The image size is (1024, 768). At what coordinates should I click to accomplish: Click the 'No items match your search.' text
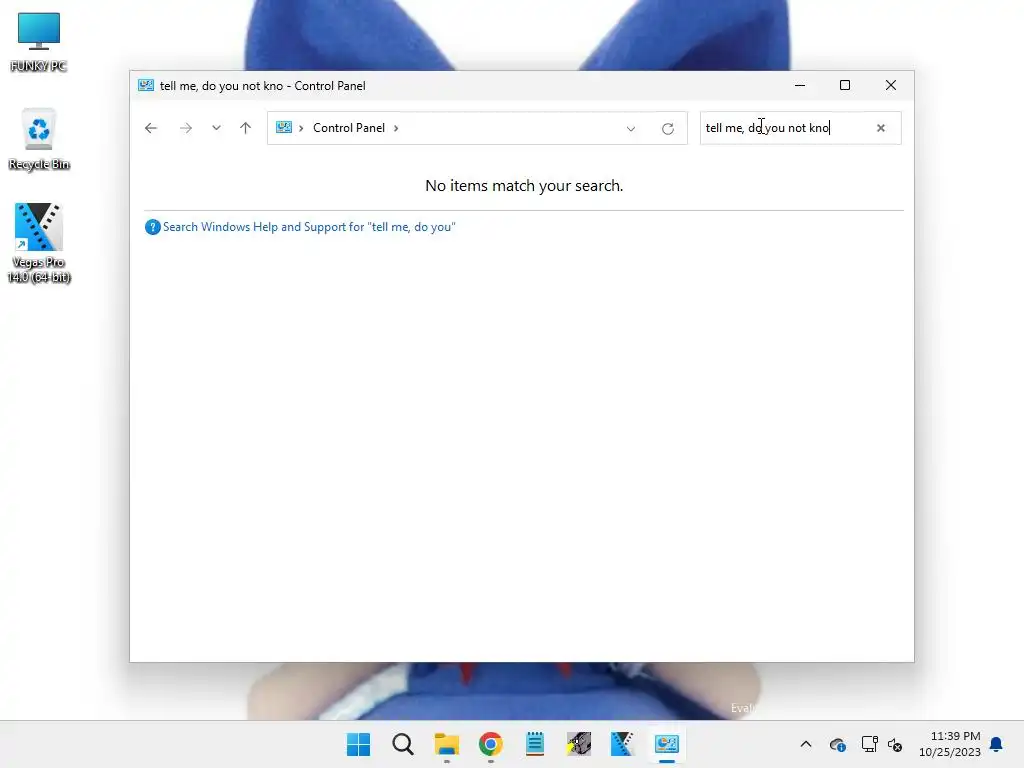524,185
